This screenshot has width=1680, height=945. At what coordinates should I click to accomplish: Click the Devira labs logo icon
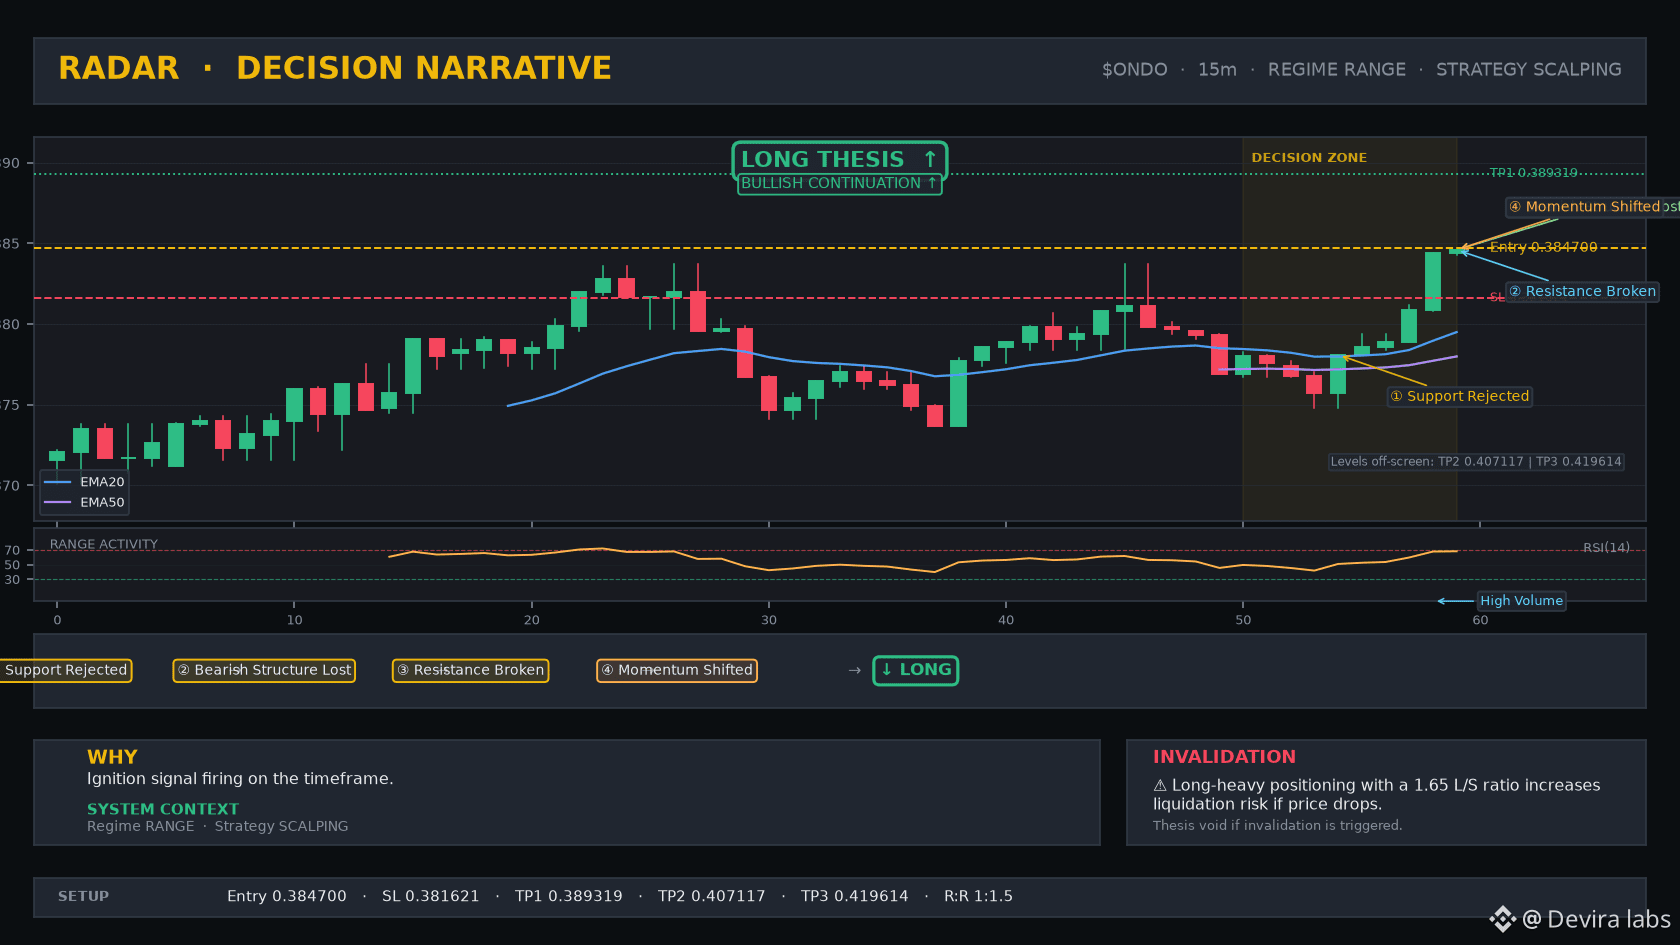(x=1502, y=919)
